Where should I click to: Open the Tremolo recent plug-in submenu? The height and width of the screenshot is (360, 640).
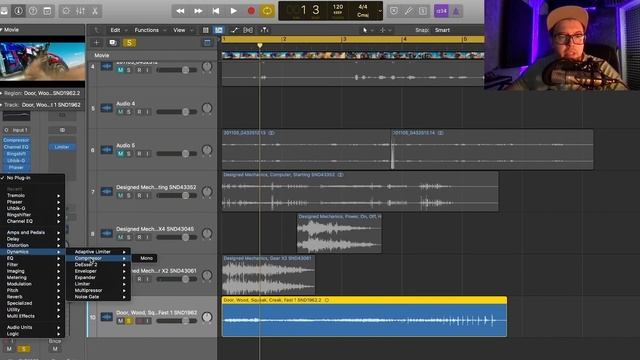32,196
